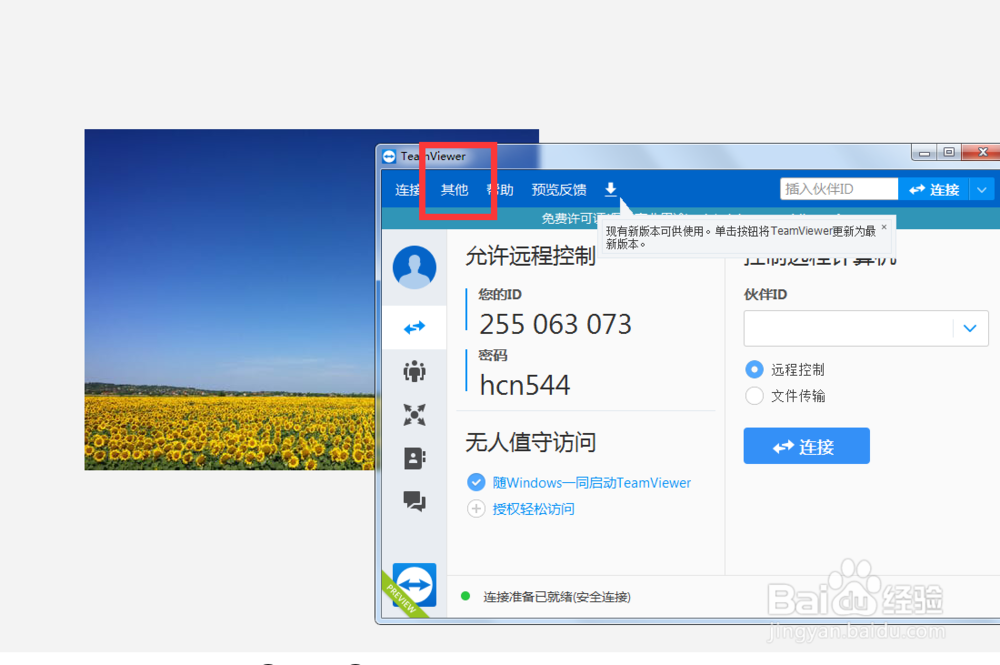The image size is (1000, 665).
Task: Open the 预览反馈 menu
Action: [559, 190]
